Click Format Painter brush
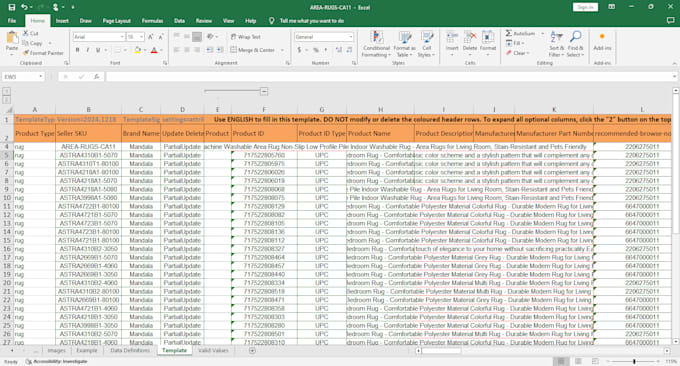This screenshot has height=366, width=680. 43,53
